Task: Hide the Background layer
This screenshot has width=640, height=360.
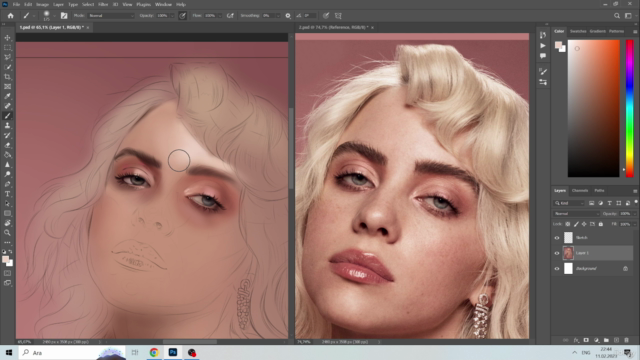Action: [x=557, y=269]
